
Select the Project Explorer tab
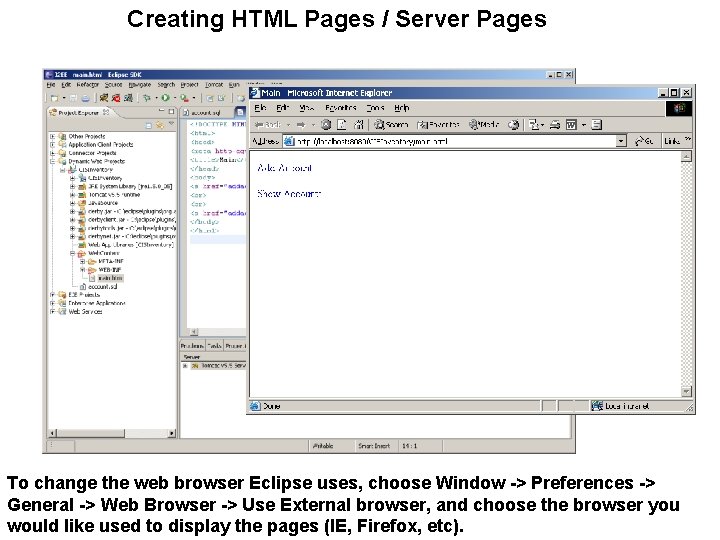point(79,112)
